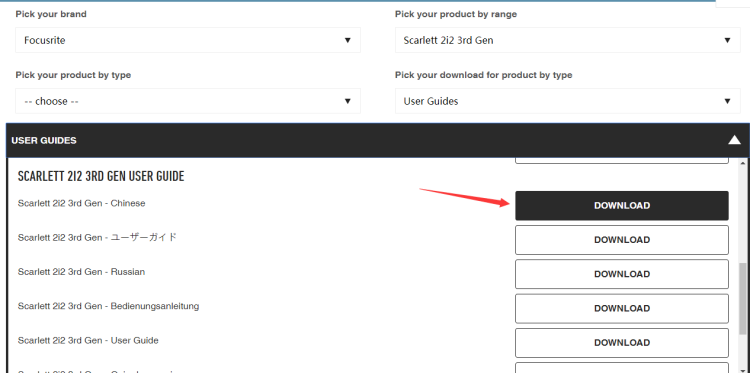Open the product range dropdown showing Scarlett 2i2 3rd Gen

pos(567,40)
